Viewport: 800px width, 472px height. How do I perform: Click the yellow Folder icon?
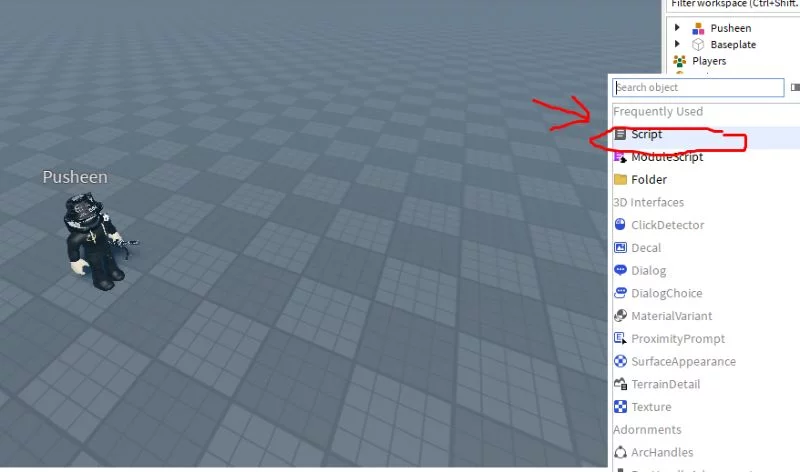click(x=621, y=180)
